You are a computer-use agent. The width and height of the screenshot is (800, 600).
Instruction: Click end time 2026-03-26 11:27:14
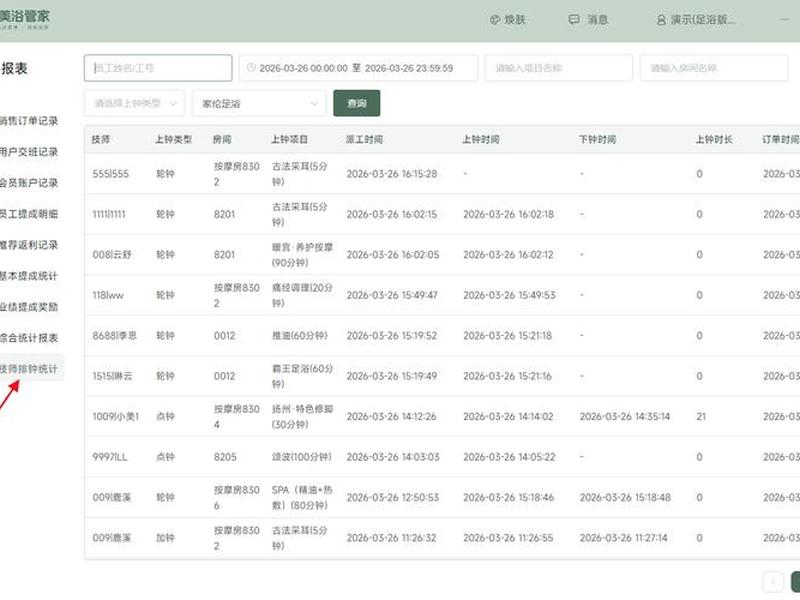[x=623, y=538]
